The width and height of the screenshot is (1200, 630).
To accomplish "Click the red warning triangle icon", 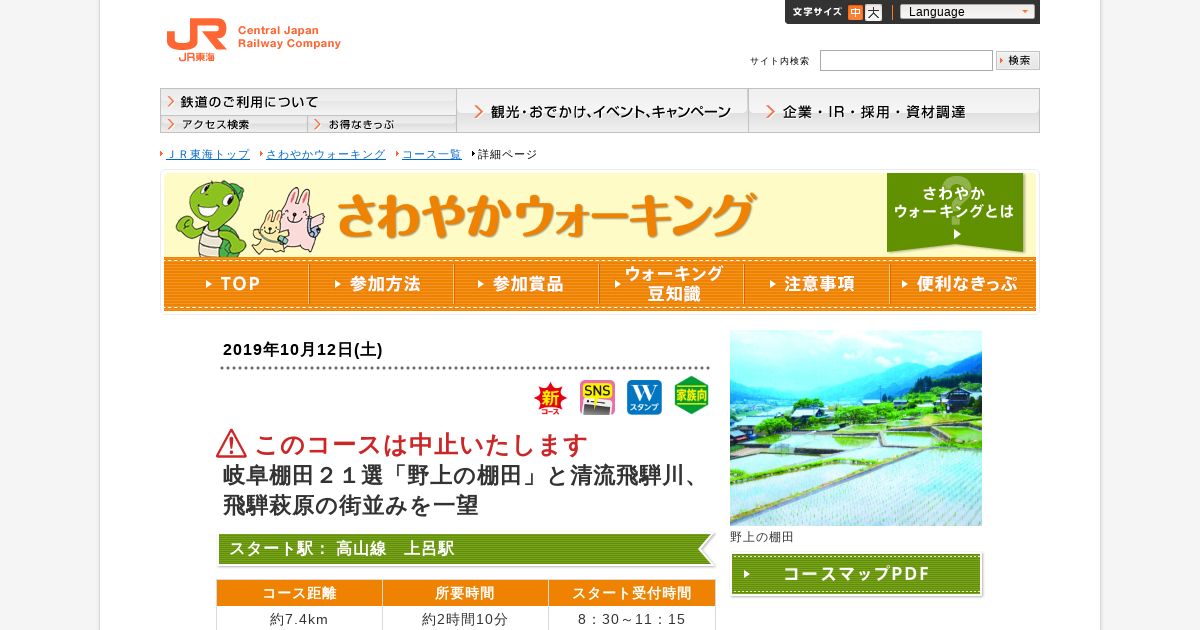I will click(x=231, y=443).
